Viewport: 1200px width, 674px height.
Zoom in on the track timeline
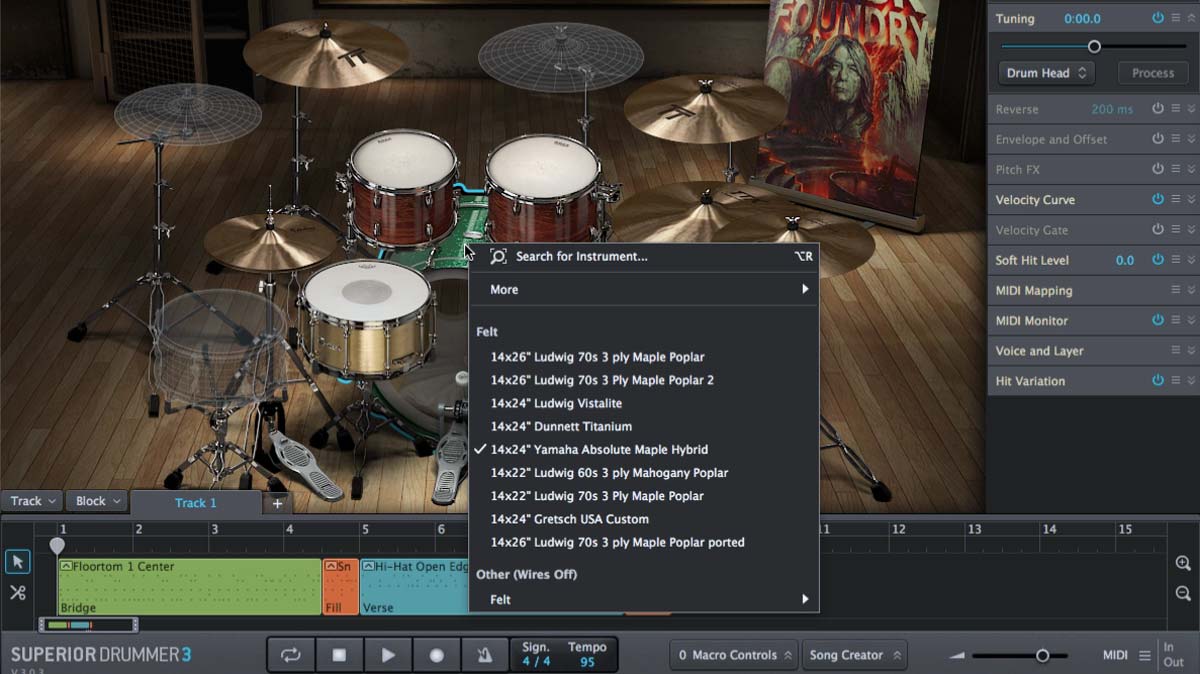[1183, 564]
